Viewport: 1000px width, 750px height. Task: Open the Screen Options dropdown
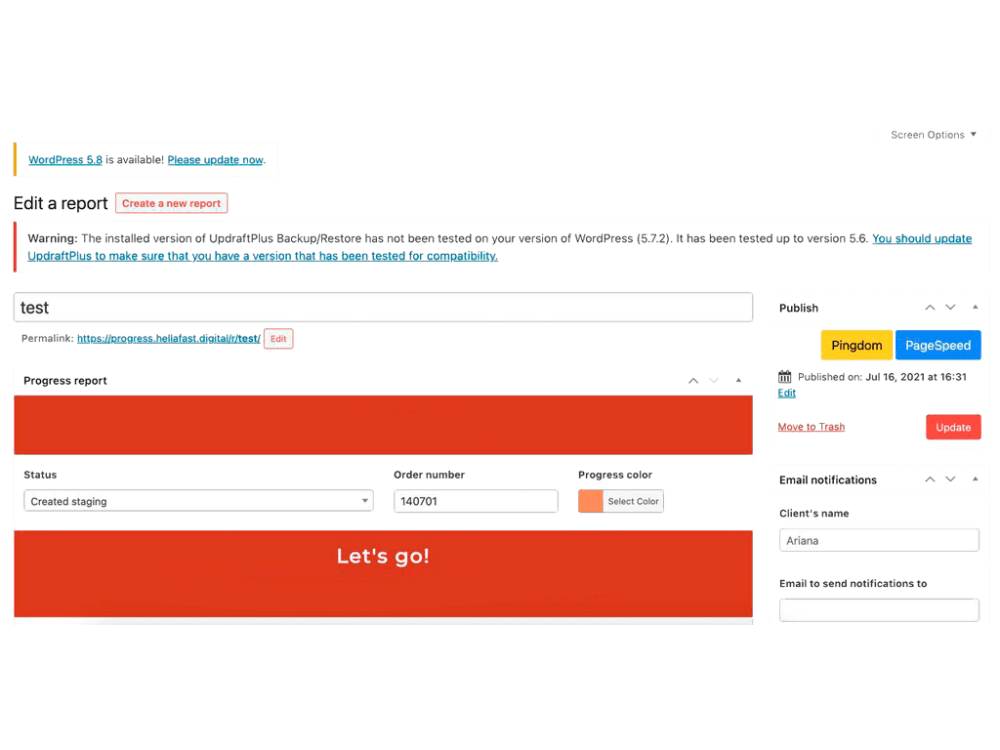point(933,135)
